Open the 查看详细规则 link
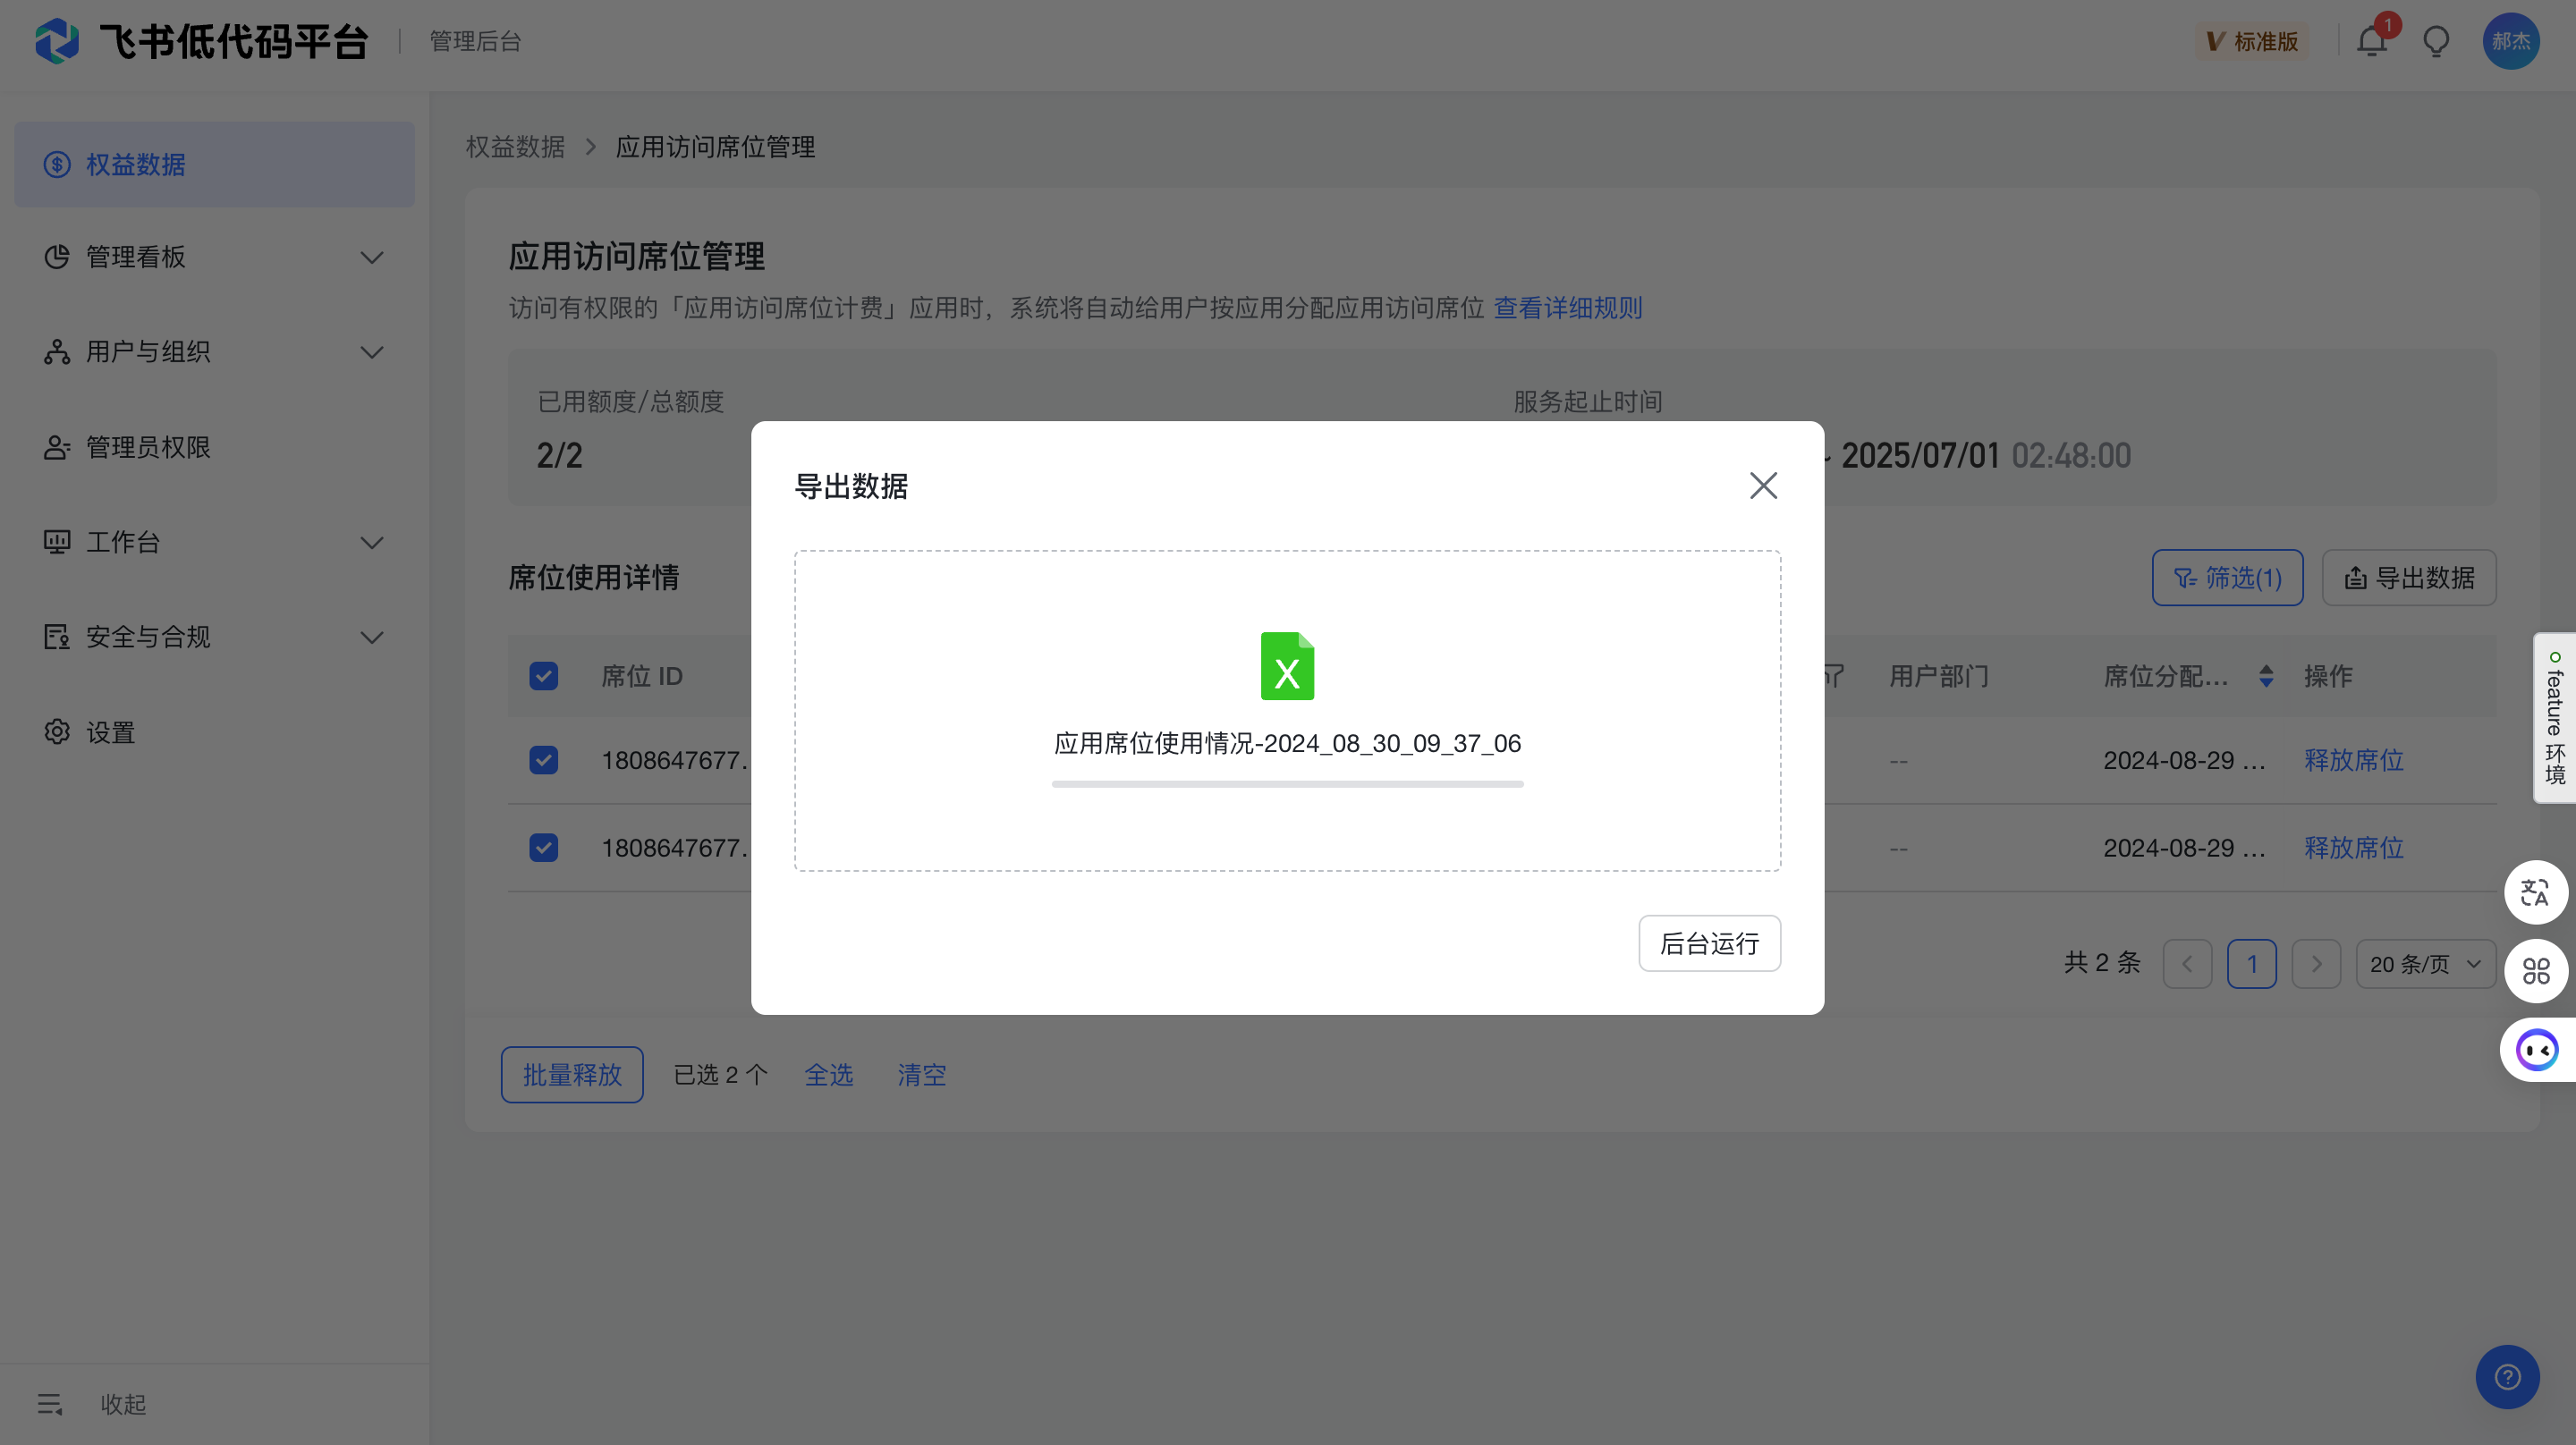Image resolution: width=2576 pixels, height=1445 pixels. (1568, 308)
